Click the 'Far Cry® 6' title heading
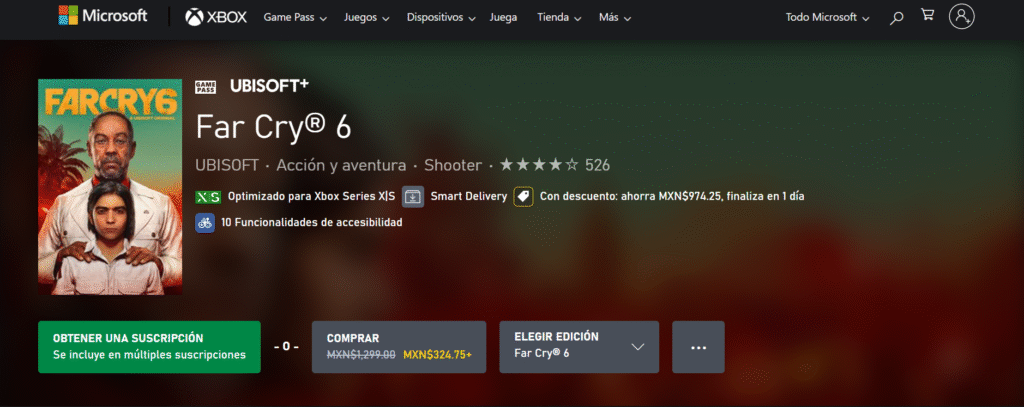 pos(274,128)
